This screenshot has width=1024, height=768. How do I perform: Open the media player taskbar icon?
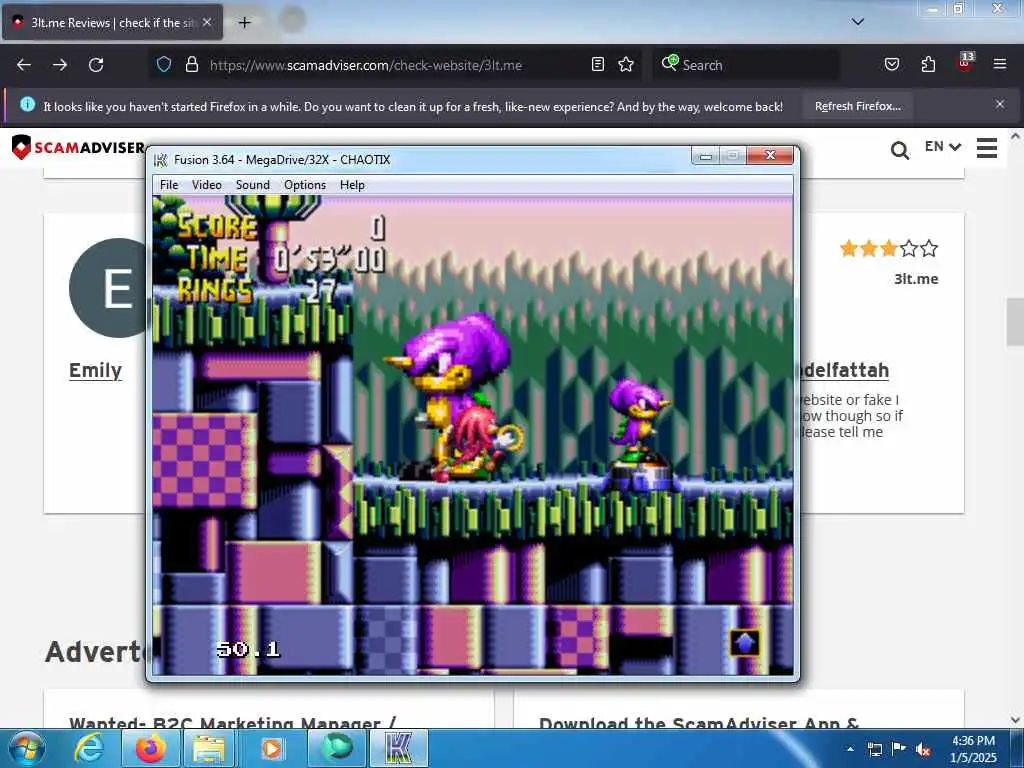(x=272, y=748)
